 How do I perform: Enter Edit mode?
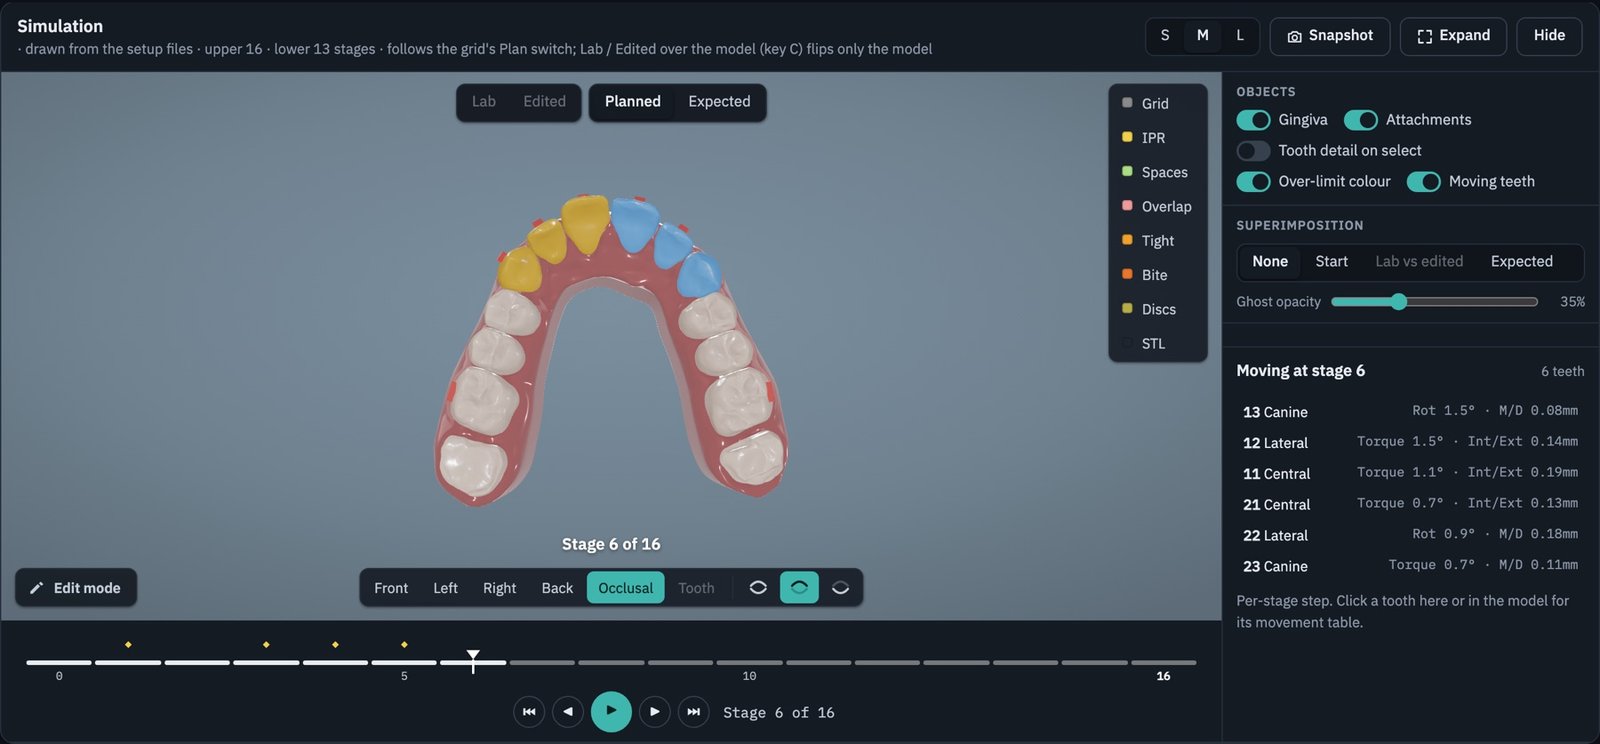click(x=76, y=588)
